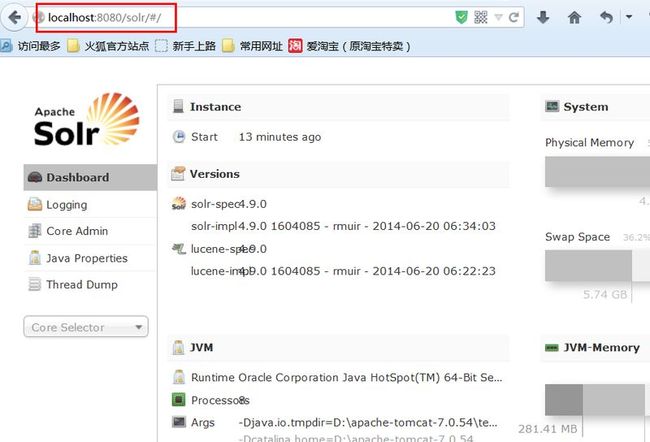Open the downloads arrow icon
Image resolution: width=650 pixels, height=442 pixels.
[x=543, y=17]
